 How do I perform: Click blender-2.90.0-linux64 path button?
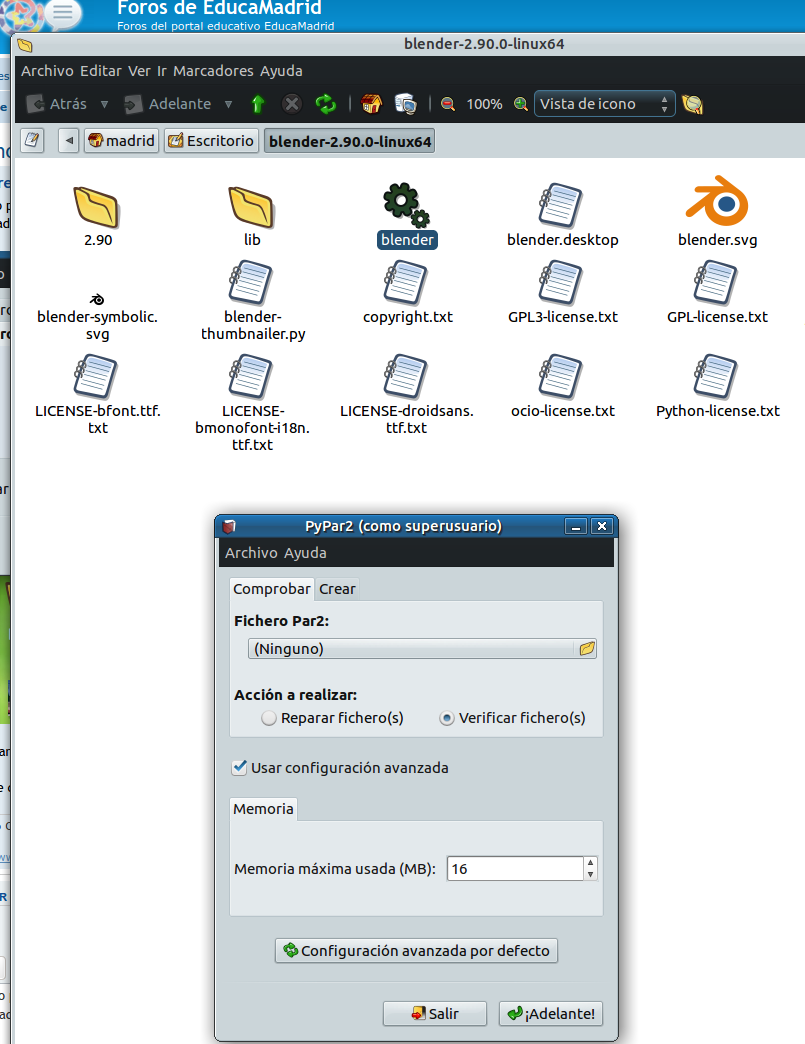[x=350, y=141]
